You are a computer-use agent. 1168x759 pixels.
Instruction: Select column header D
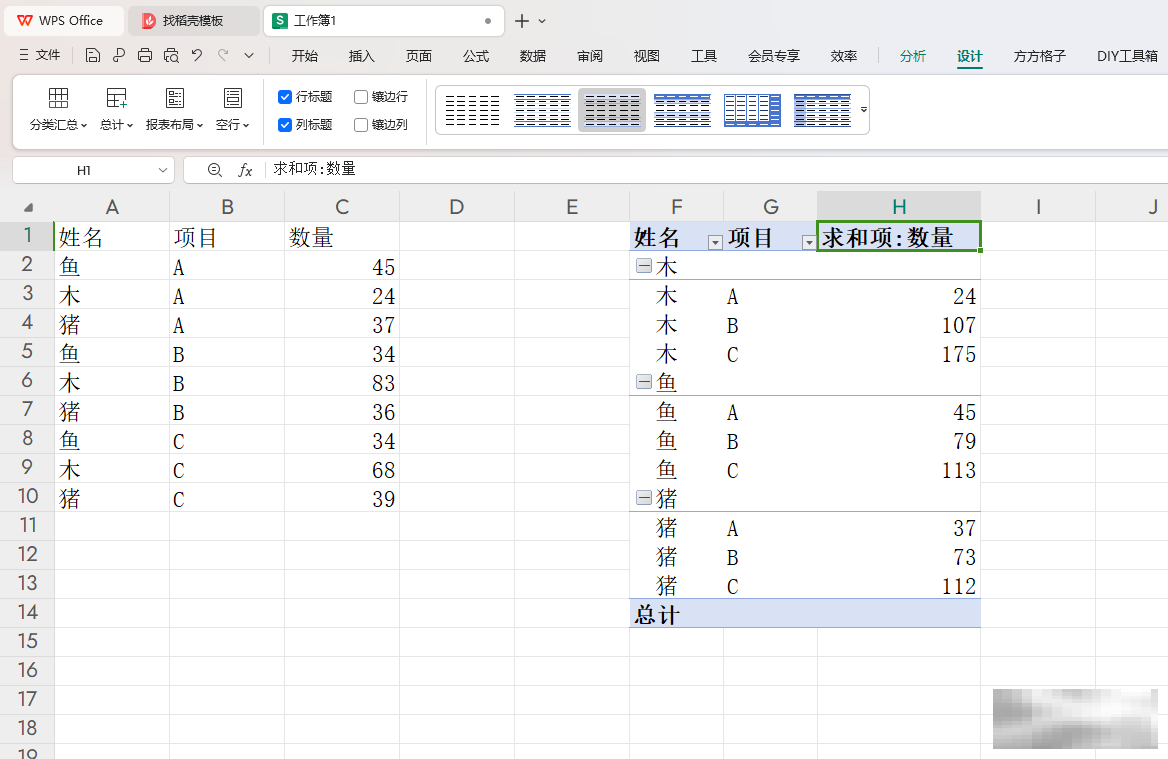(457, 206)
